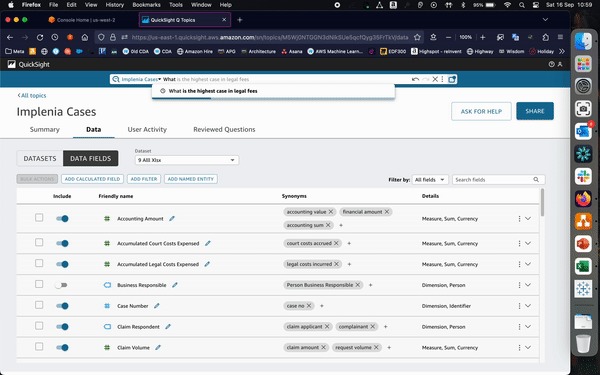Click the SHARE button
This screenshot has height=375, width=600.
(535, 111)
